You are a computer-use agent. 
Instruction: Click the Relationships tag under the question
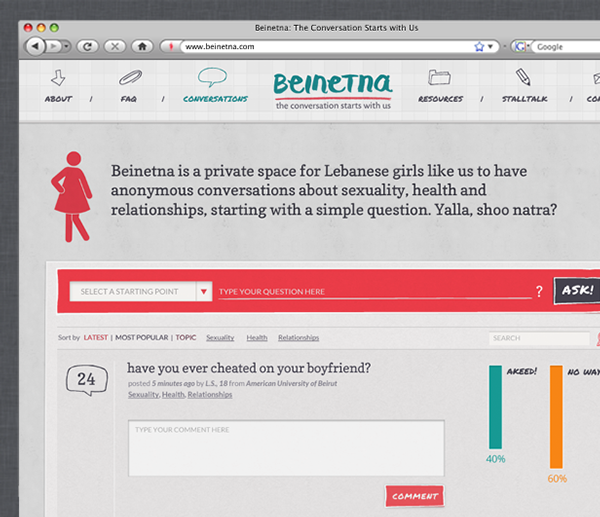coord(210,395)
